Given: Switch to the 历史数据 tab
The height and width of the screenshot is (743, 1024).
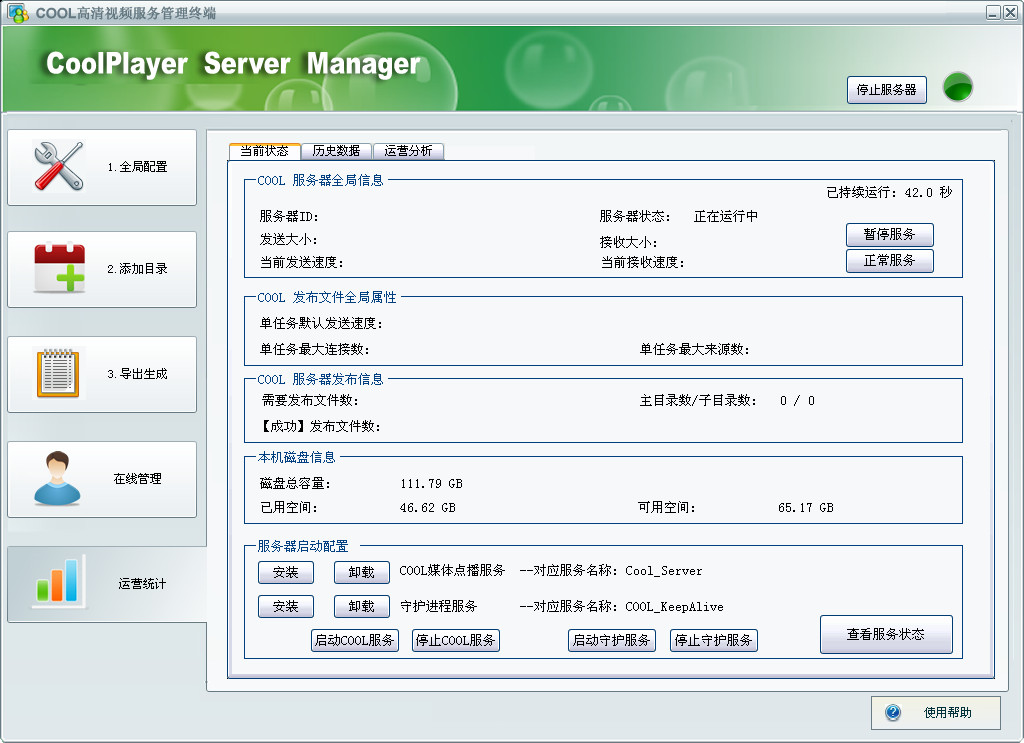Looking at the screenshot, I should coord(336,151).
